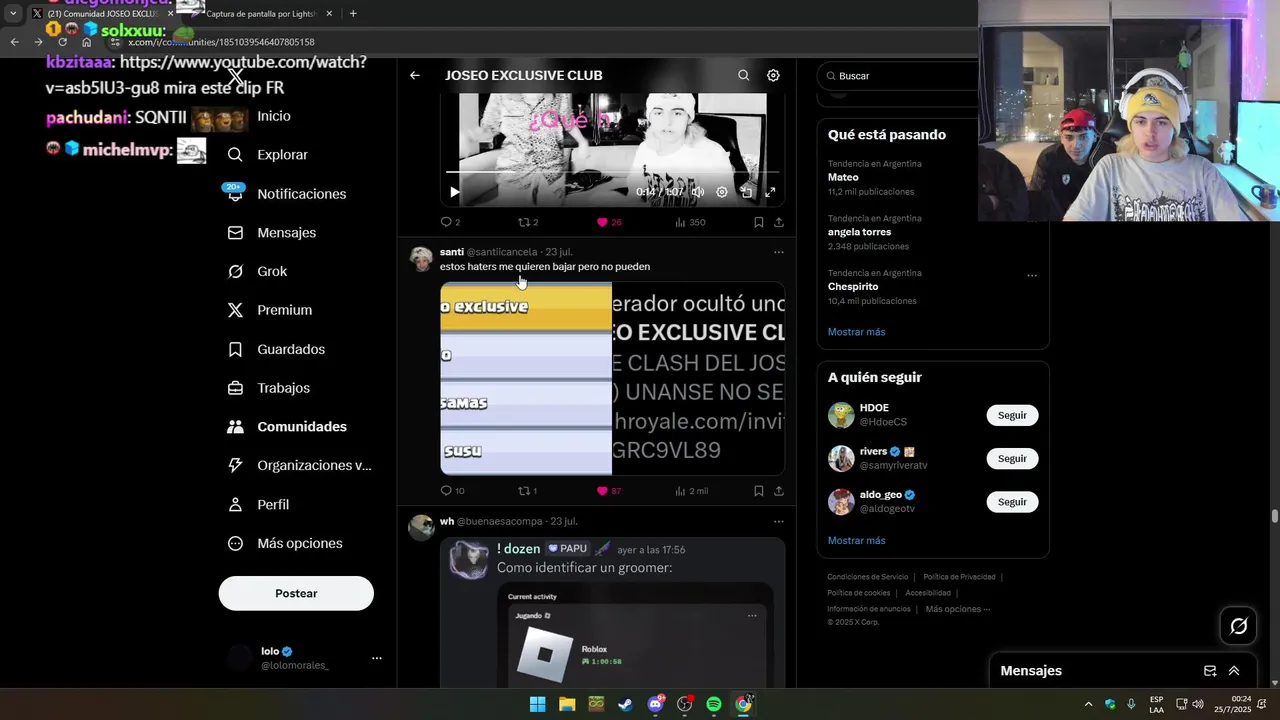Image resolution: width=1280 pixels, height=720 pixels.
Task: Open more options for the Chespirito trend
Action: coord(1032,275)
